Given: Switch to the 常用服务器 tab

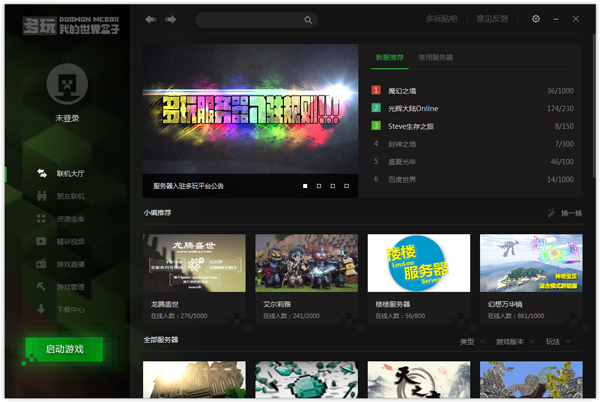Looking at the screenshot, I should tap(435, 57).
